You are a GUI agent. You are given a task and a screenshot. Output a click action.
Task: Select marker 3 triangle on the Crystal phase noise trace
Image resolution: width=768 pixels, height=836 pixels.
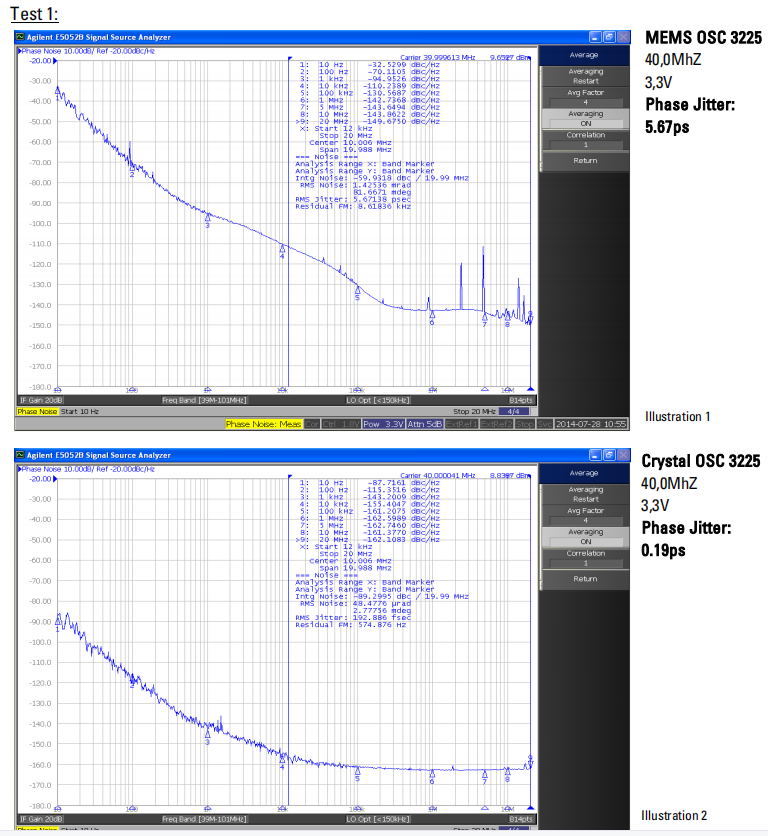(207, 736)
